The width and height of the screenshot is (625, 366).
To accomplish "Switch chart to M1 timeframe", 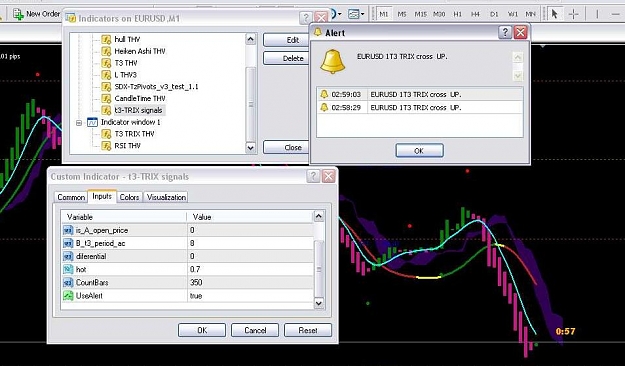I will [x=383, y=14].
